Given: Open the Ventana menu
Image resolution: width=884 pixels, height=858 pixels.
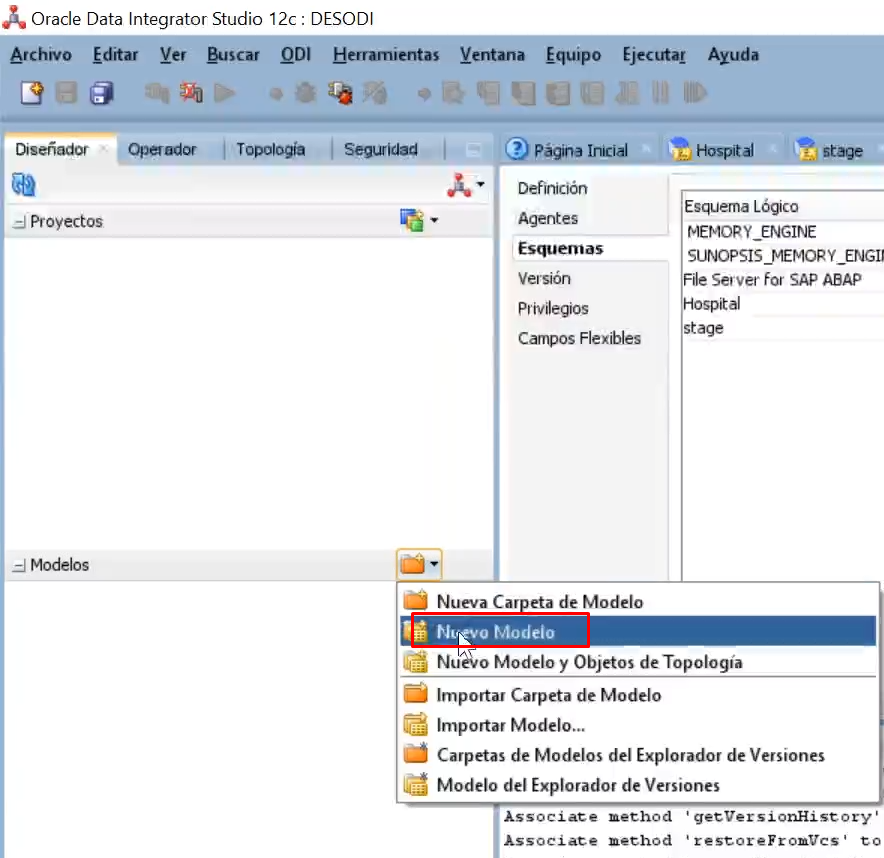Looking at the screenshot, I should coord(492,55).
